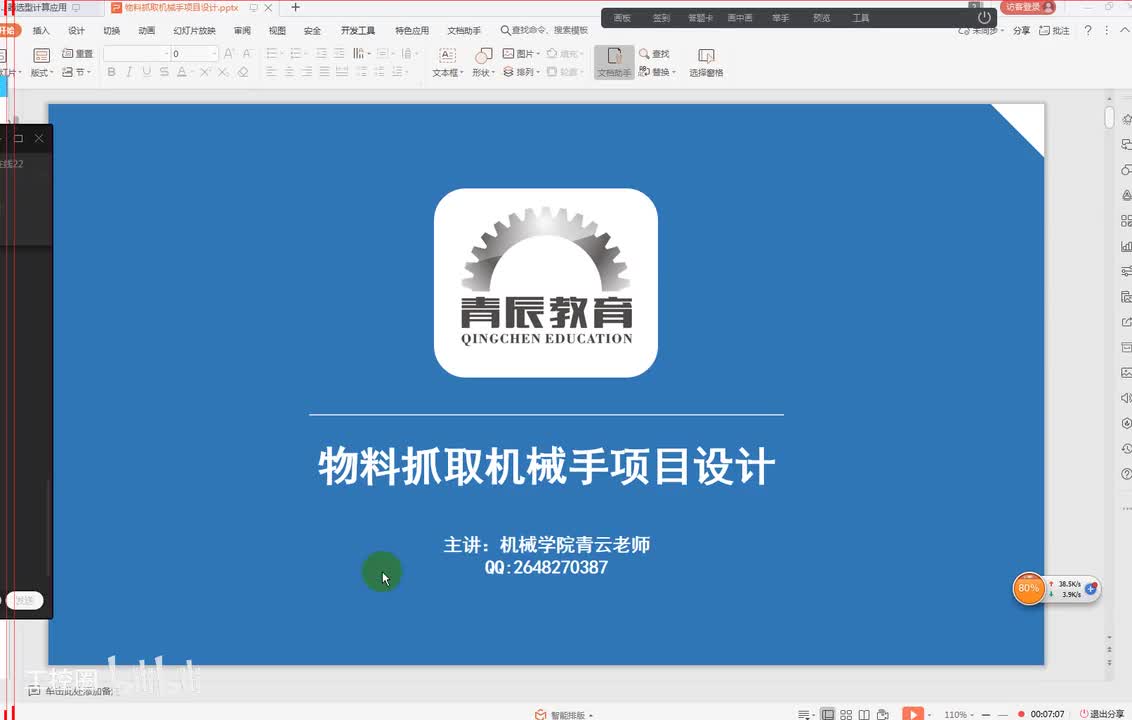Click the 访客登录 guest login button
Image resolution: width=1132 pixels, height=720 pixels.
coord(1029,7)
